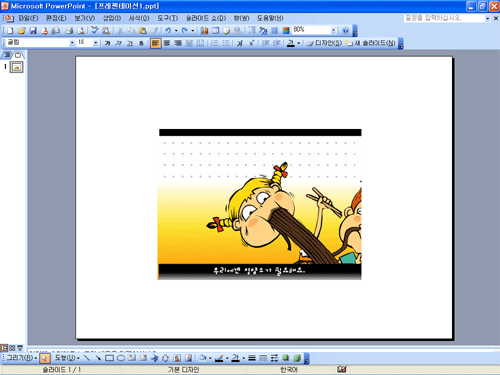Image resolution: width=500 pixels, height=375 pixels.
Task: Insert clip art from drawing toolbar
Action: pos(177,358)
